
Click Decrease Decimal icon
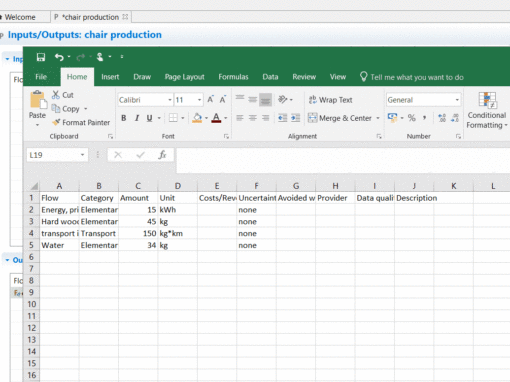[455, 118]
